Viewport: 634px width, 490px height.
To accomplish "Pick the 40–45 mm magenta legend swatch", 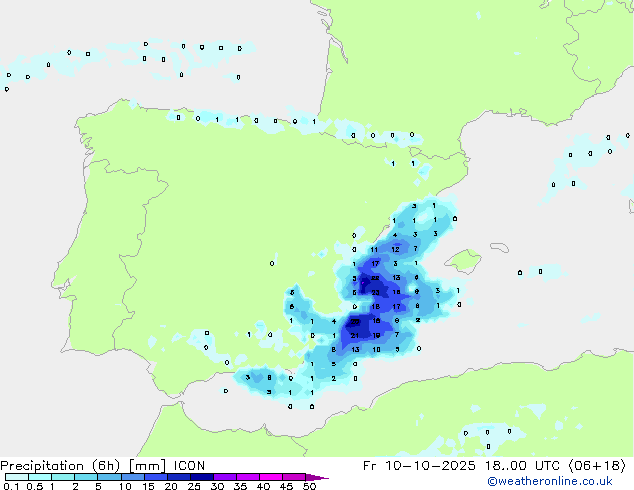I will [271, 477].
